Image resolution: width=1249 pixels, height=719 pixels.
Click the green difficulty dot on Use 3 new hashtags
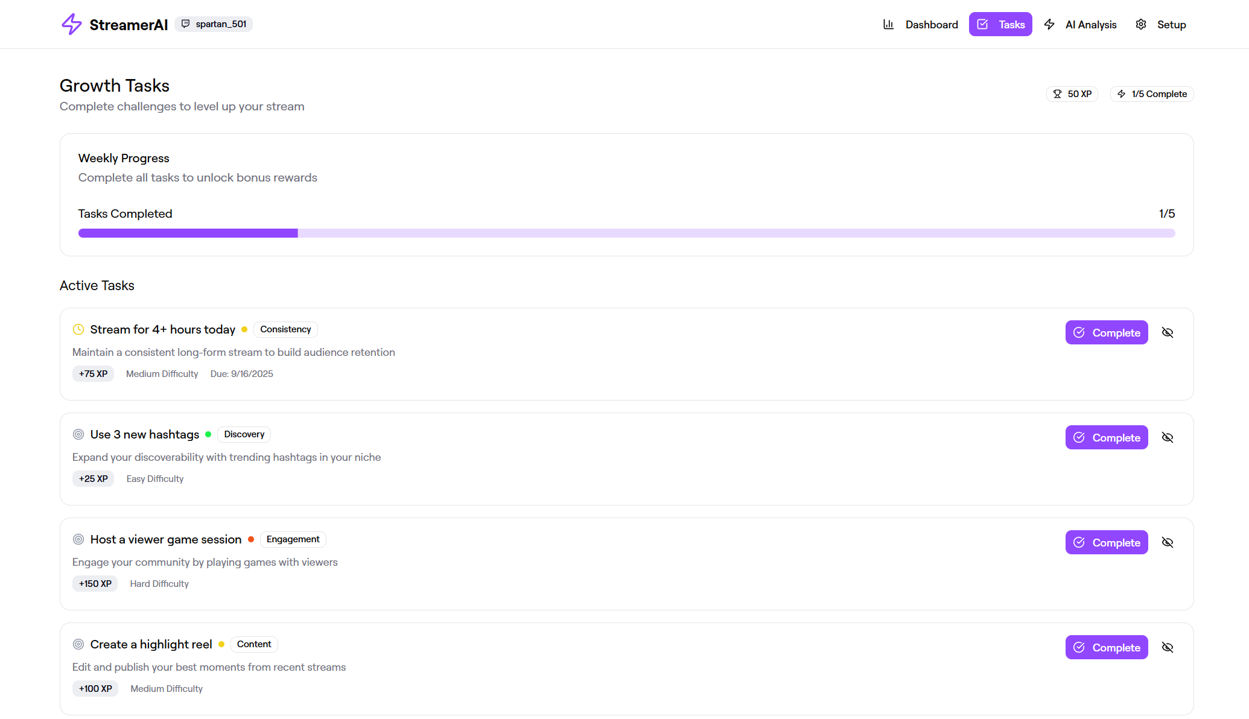(x=208, y=434)
